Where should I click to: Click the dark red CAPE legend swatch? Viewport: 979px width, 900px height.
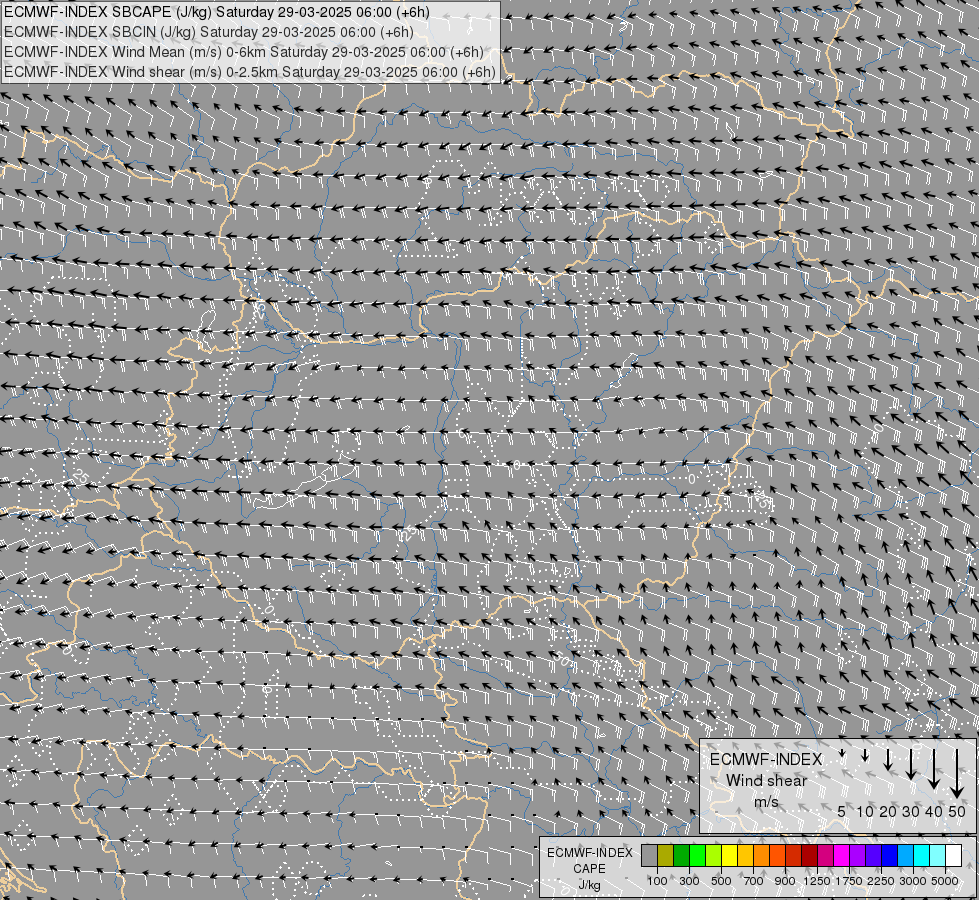point(809,855)
